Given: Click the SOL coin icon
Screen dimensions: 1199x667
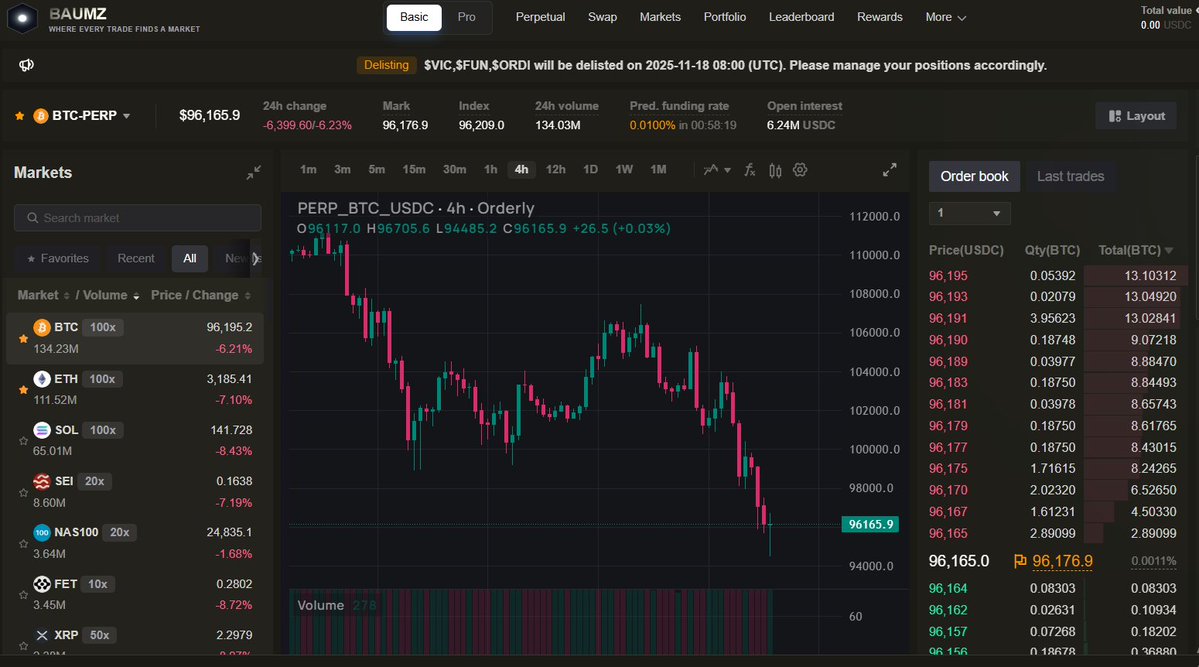Looking at the screenshot, I should 42,430.
